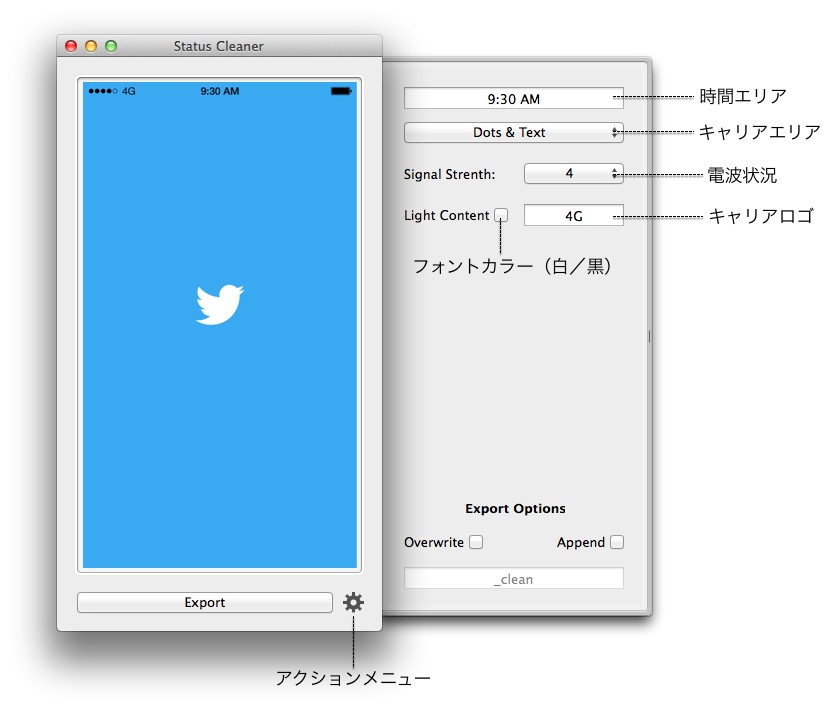Zoom the Status Cleaner window with green button
This screenshot has height=710, width=840.
click(111, 46)
